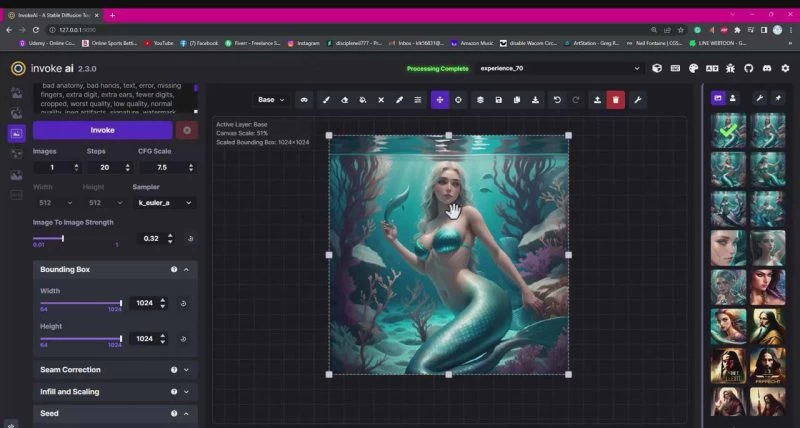
Task: Click the purple Invoke button
Action: pyautogui.click(x=102, y=130)
